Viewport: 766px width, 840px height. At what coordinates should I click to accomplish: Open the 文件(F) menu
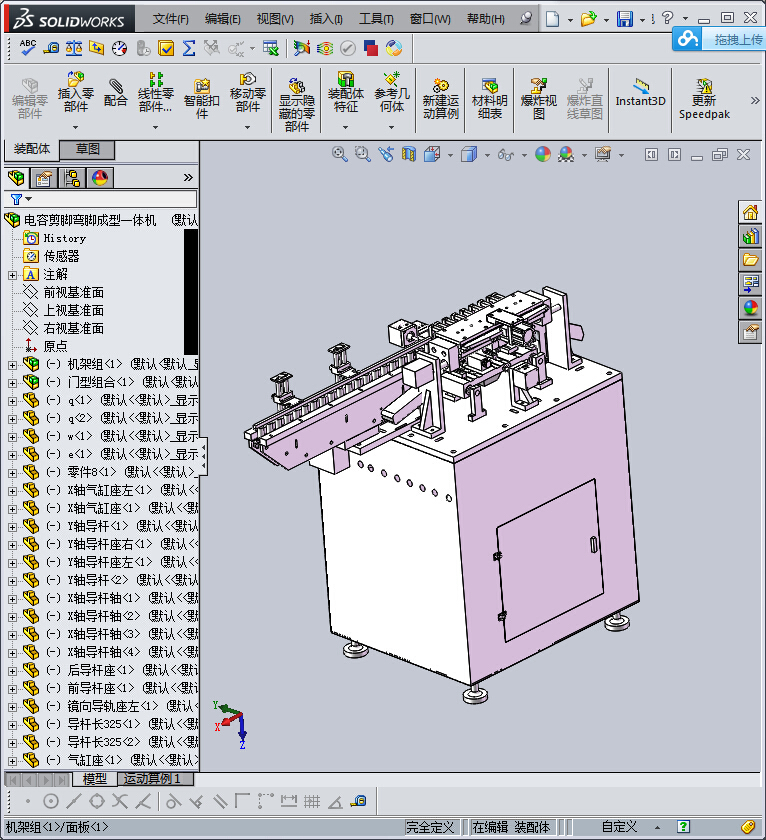(x=170, y=19)
